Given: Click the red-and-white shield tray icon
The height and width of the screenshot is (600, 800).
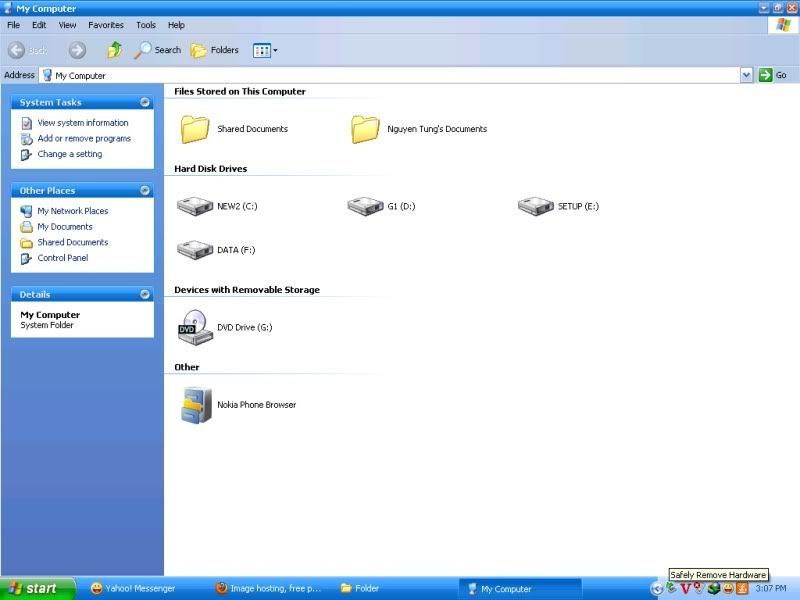Looking at the screenshot, I should [x=699, y=588].
